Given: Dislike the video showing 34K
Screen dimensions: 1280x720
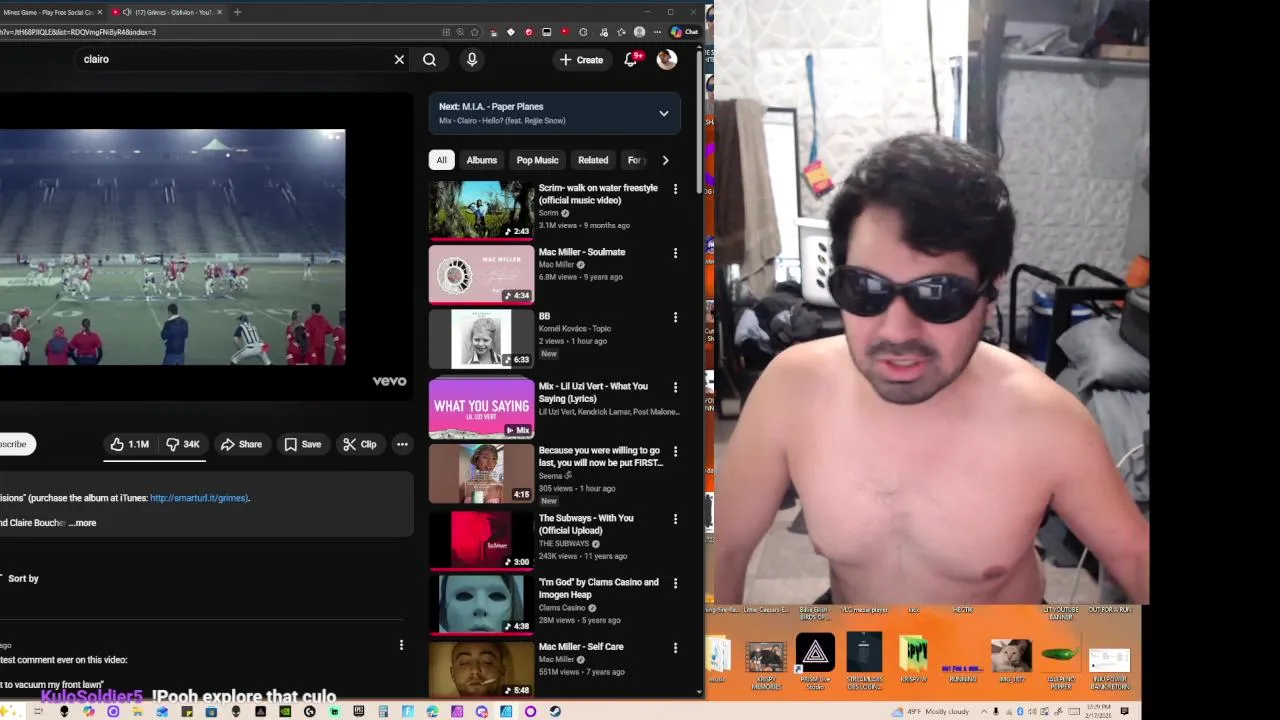Looking at the screenshot, I should [182, 444].
